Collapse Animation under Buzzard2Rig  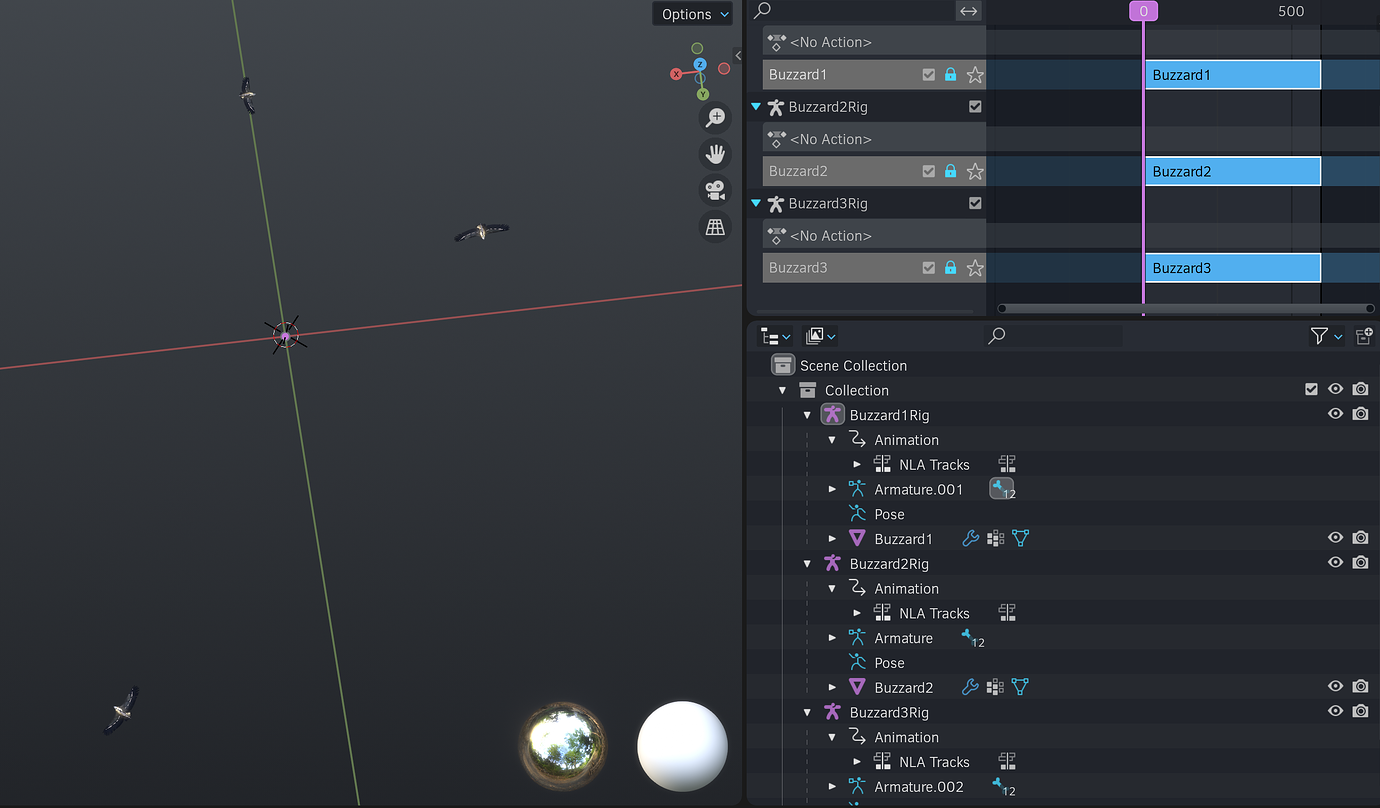[x=832, y=588]
